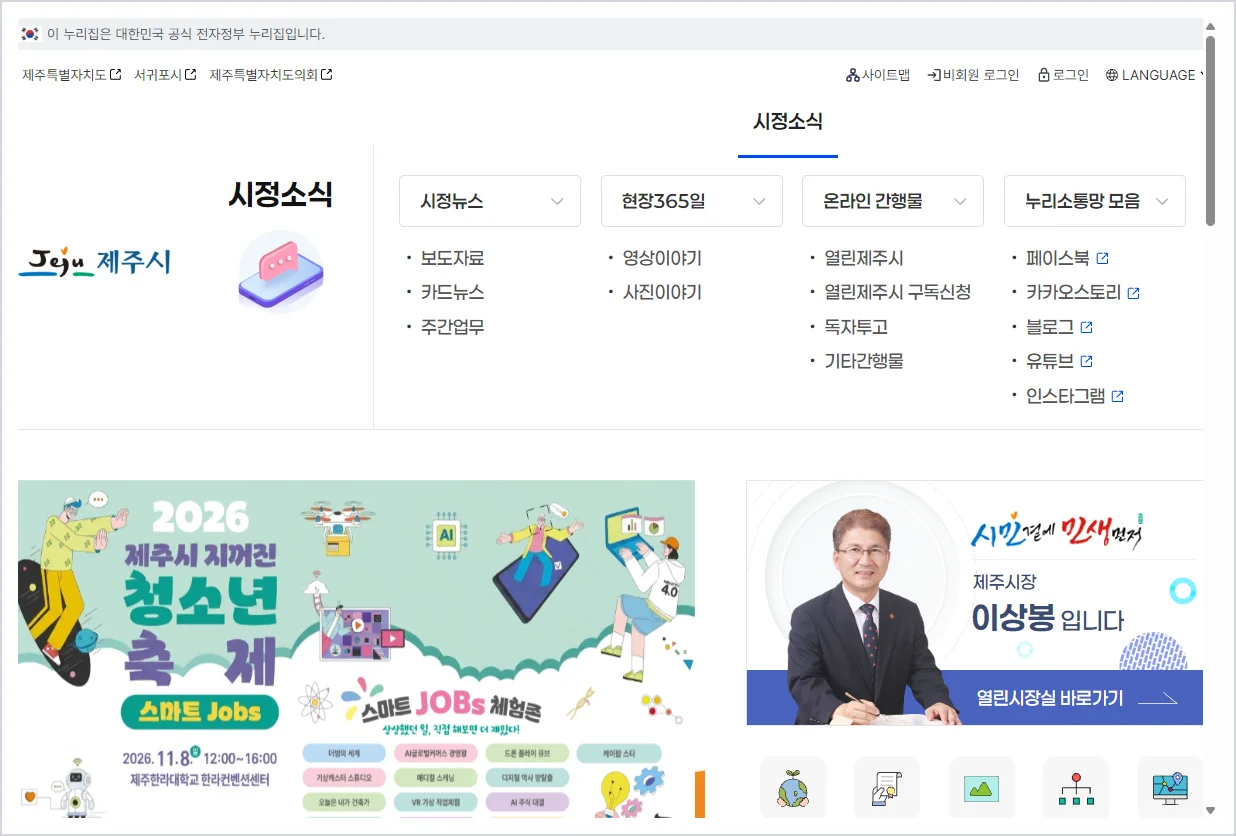1236x836 pixels.
Task: Open the 유튜브 external link
Action: 1059,361
